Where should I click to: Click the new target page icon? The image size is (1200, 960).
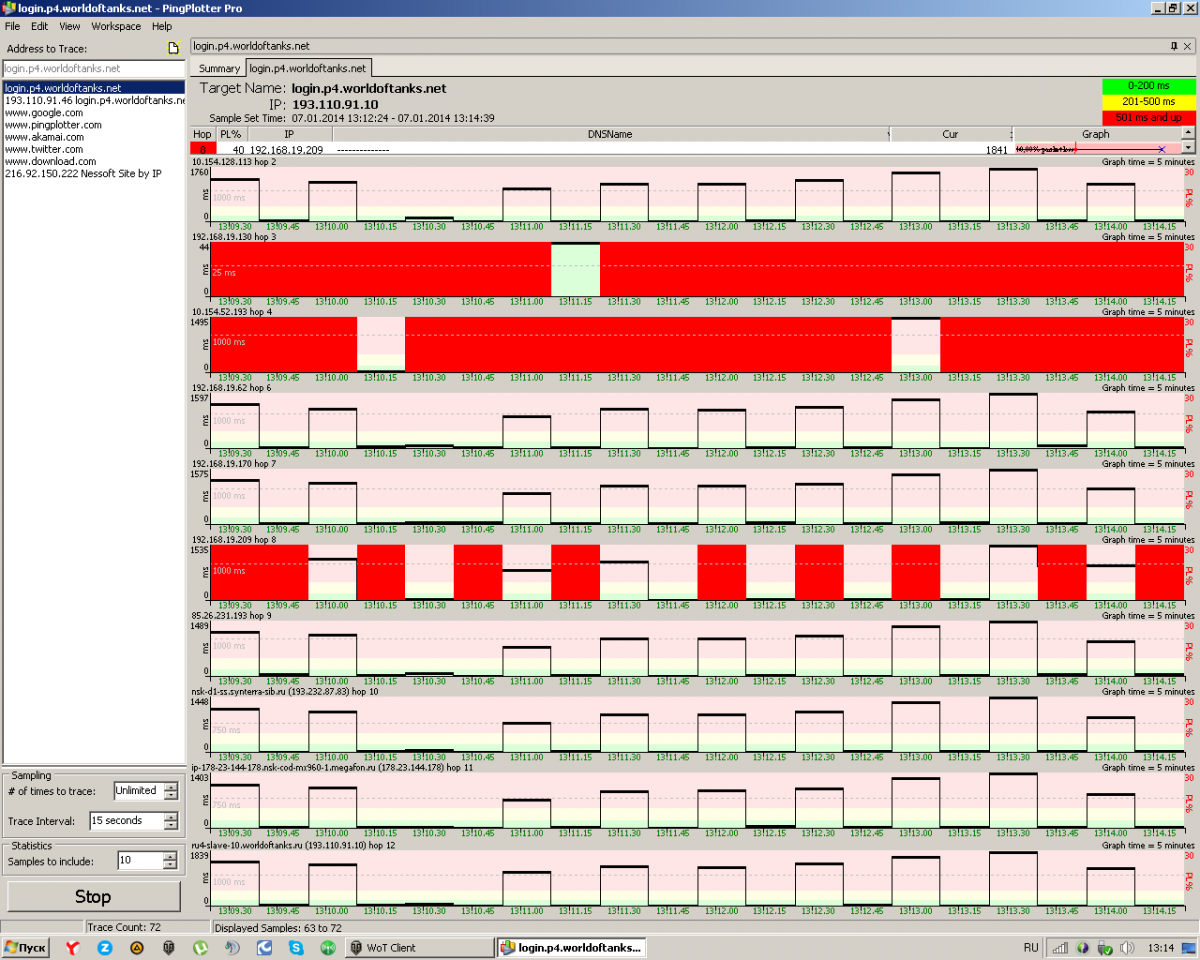pyautogui.click(x=173, y=48)
